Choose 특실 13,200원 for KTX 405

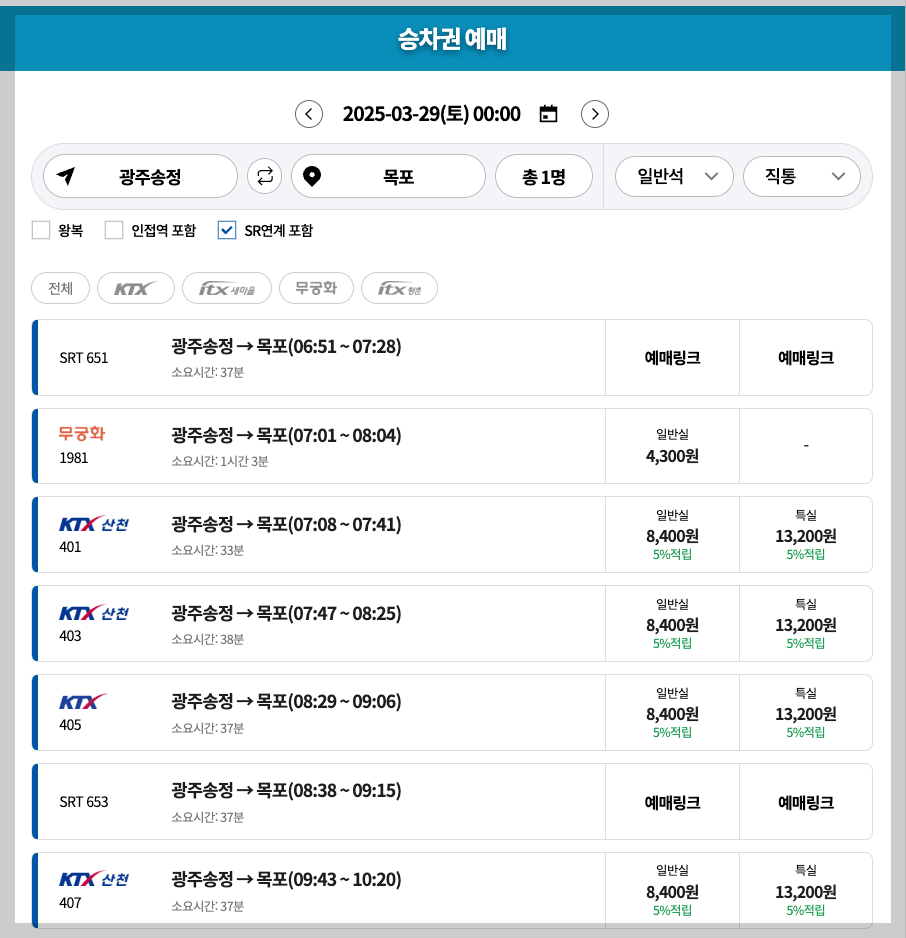806,712
